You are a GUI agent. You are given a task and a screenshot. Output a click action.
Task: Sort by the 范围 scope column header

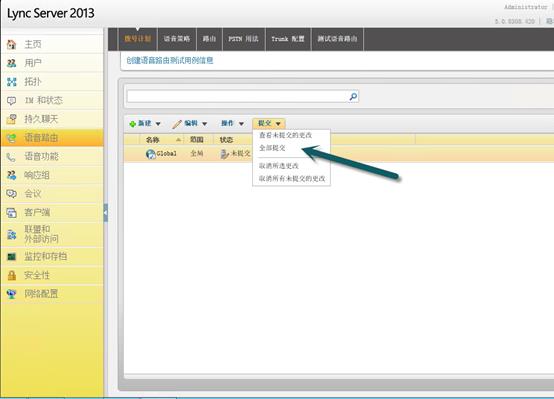(197, 140)
